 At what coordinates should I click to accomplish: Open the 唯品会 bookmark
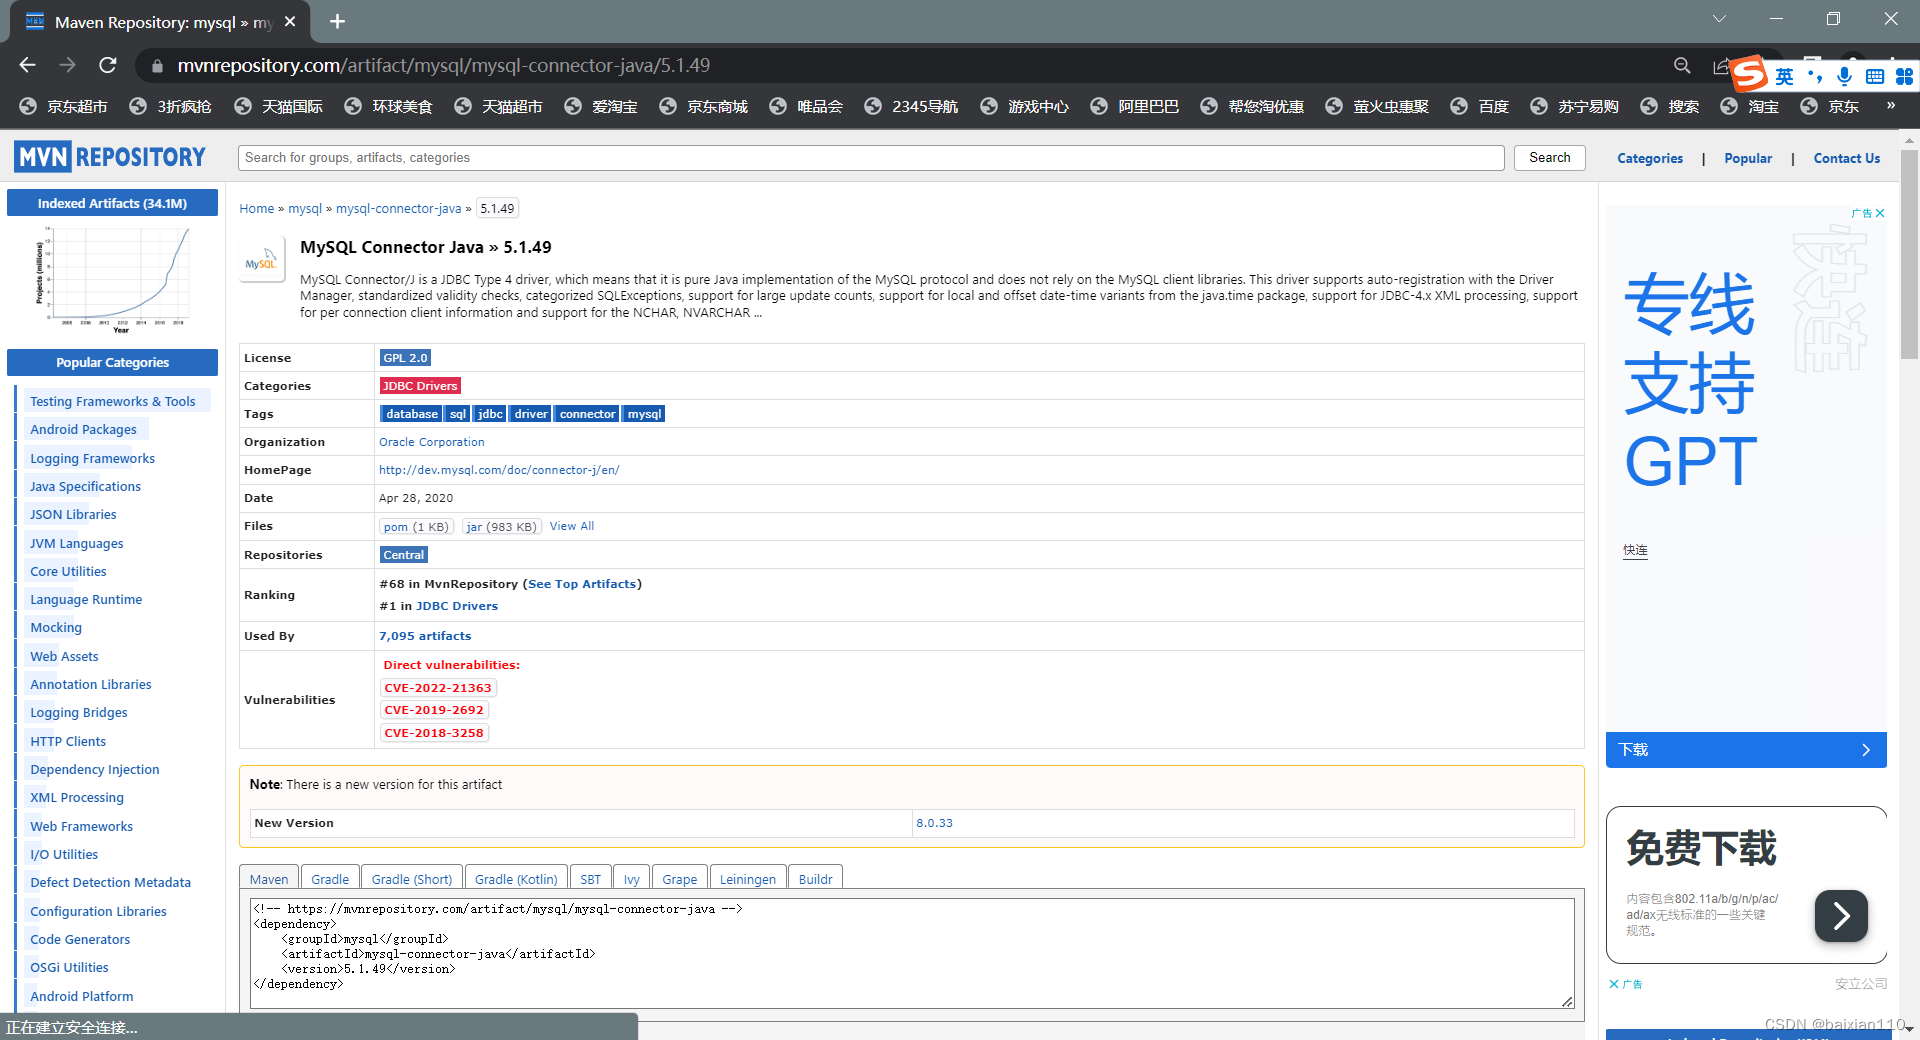click(807, 106)
